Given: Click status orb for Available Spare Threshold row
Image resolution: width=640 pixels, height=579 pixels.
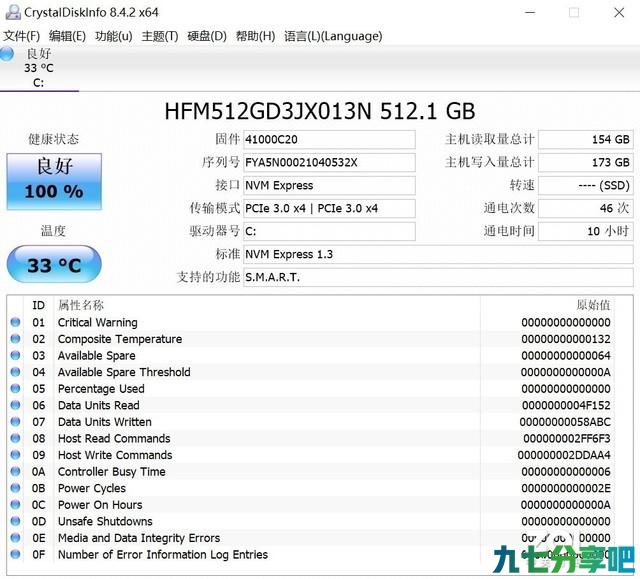Looking at the screenshot, I should pos(16,372).
